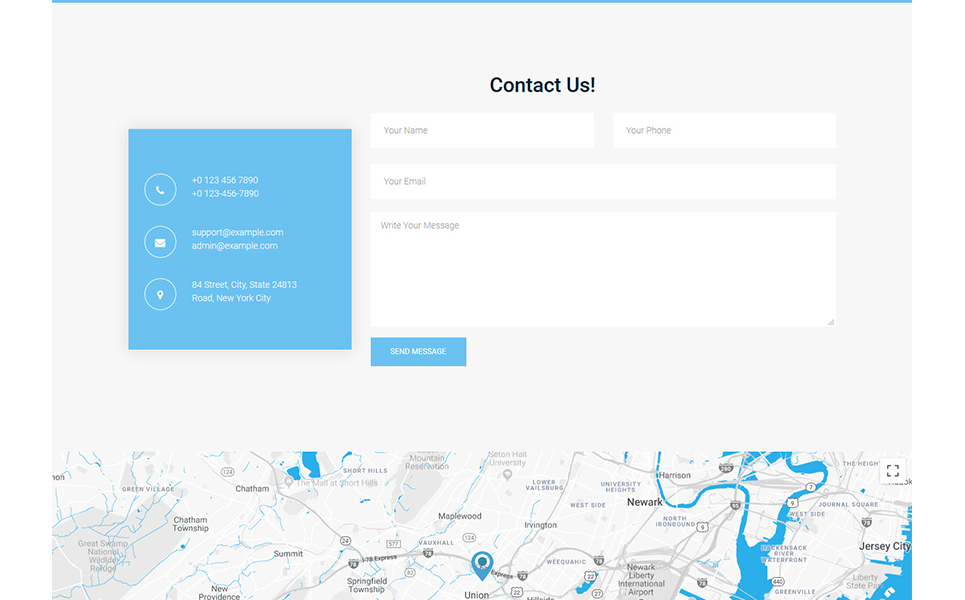Click the phone icon in the contact card
The image size is (965, 600).
[160, 190]
